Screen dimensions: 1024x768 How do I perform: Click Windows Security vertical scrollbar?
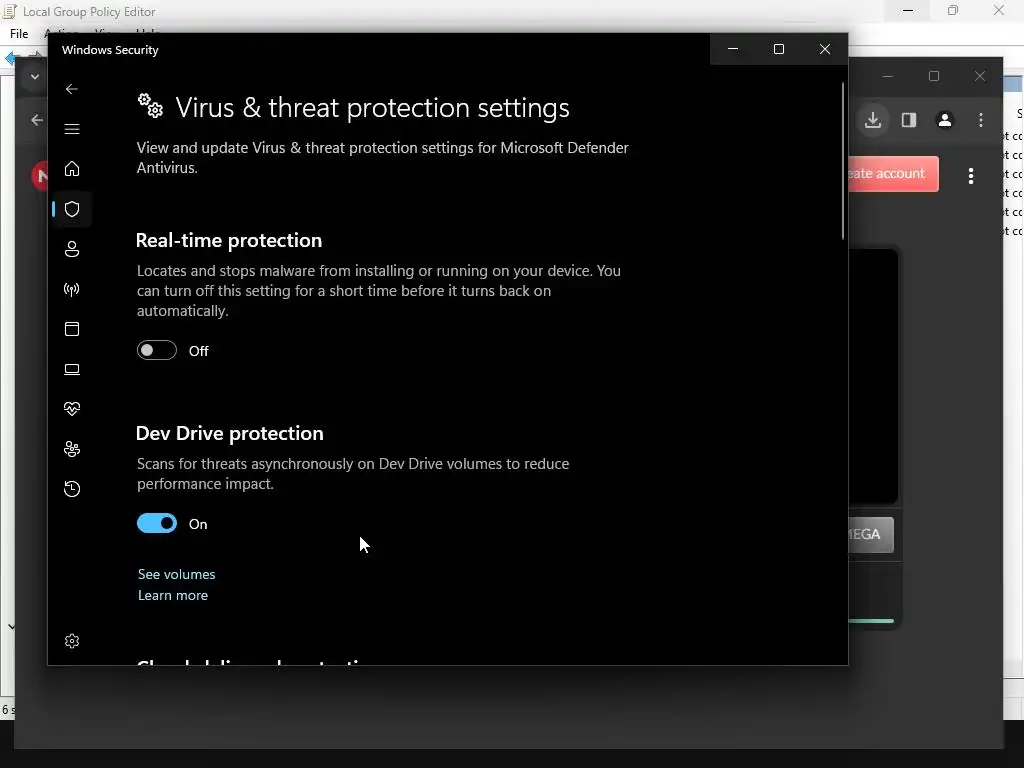pyautogui.click(x=842, y=161)
